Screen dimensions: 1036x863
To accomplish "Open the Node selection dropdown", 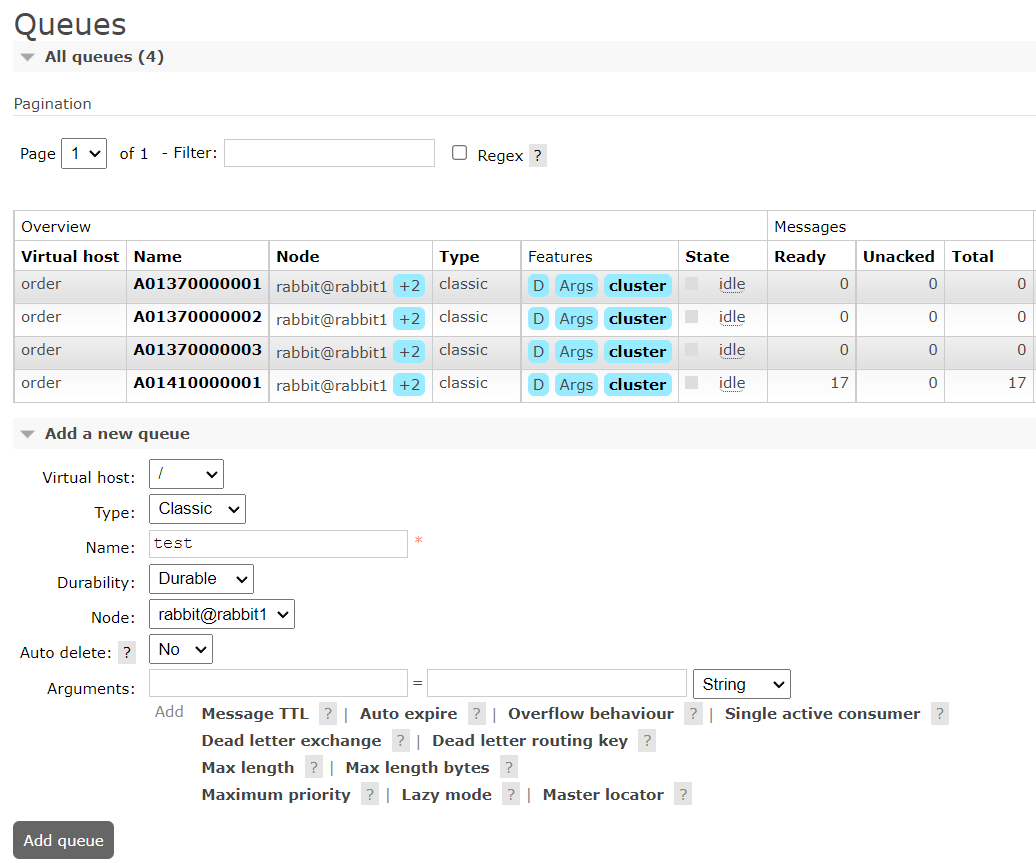I will [x=222, y=615].
